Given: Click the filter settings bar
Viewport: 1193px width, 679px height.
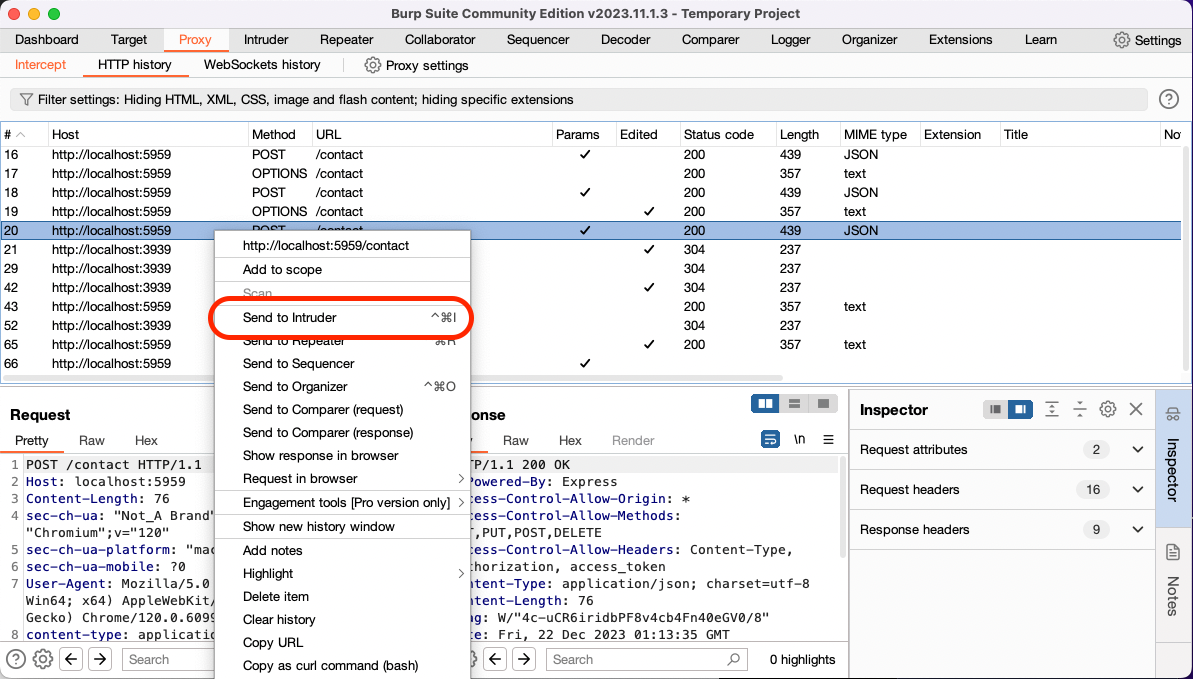Looking at the screenshot, I should click(578, 100).
